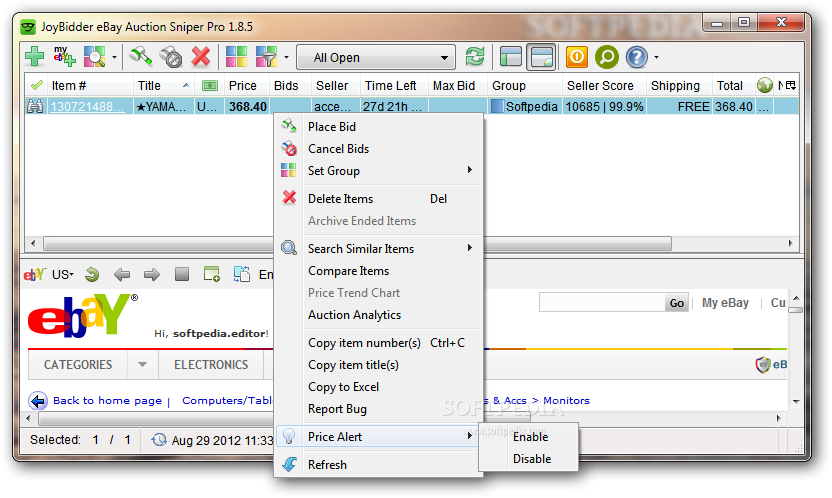The width and height of the screenshot is (832, 498).
Task: Choose Disable in Price Alert submenu
Action: (528, 459)
